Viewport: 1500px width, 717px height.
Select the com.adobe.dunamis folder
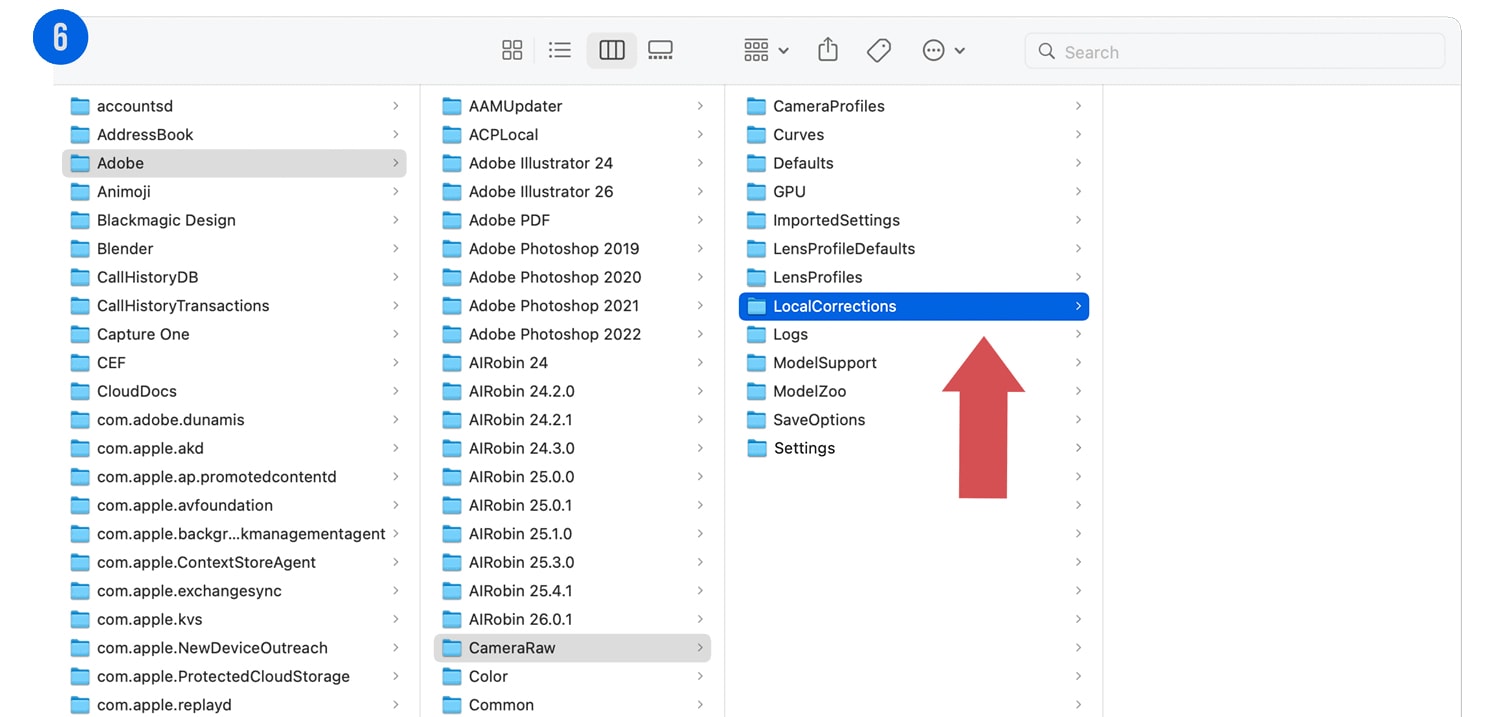click(234, 419)
